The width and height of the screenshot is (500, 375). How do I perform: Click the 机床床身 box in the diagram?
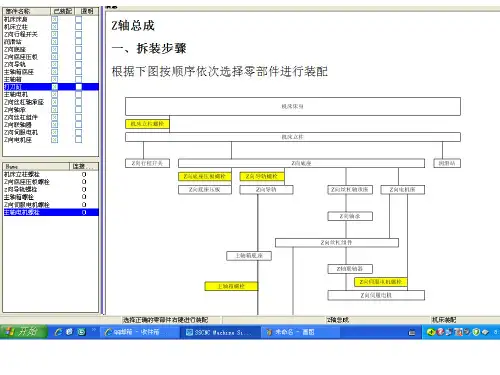[293, 106]
